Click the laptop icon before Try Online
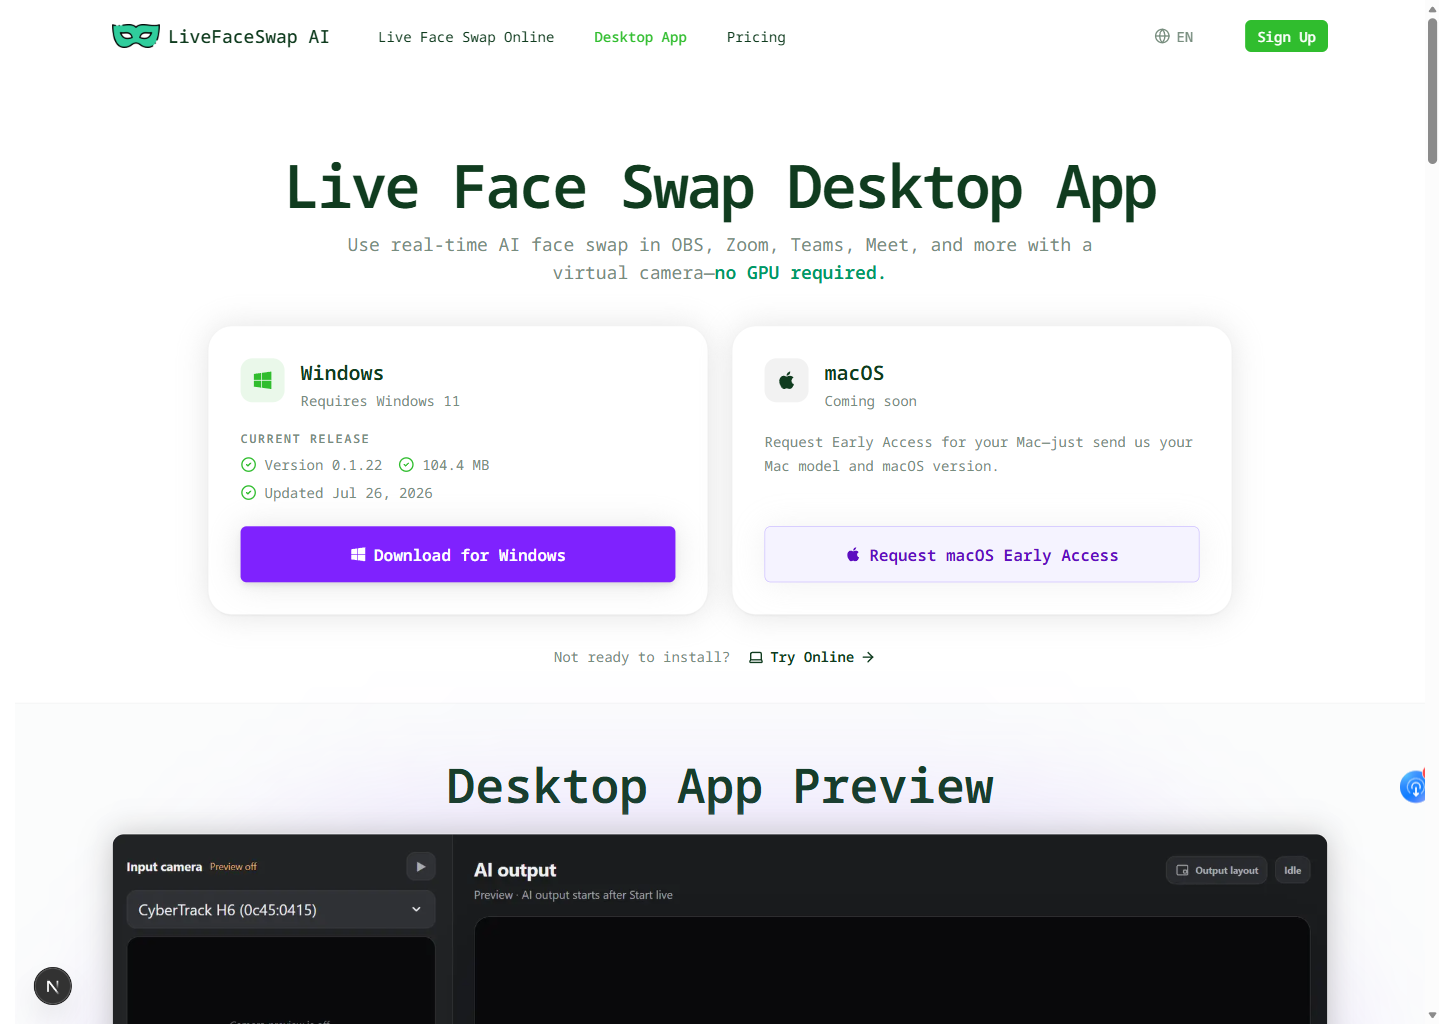The image size is (1440, 1024). (x=756, y=657)
